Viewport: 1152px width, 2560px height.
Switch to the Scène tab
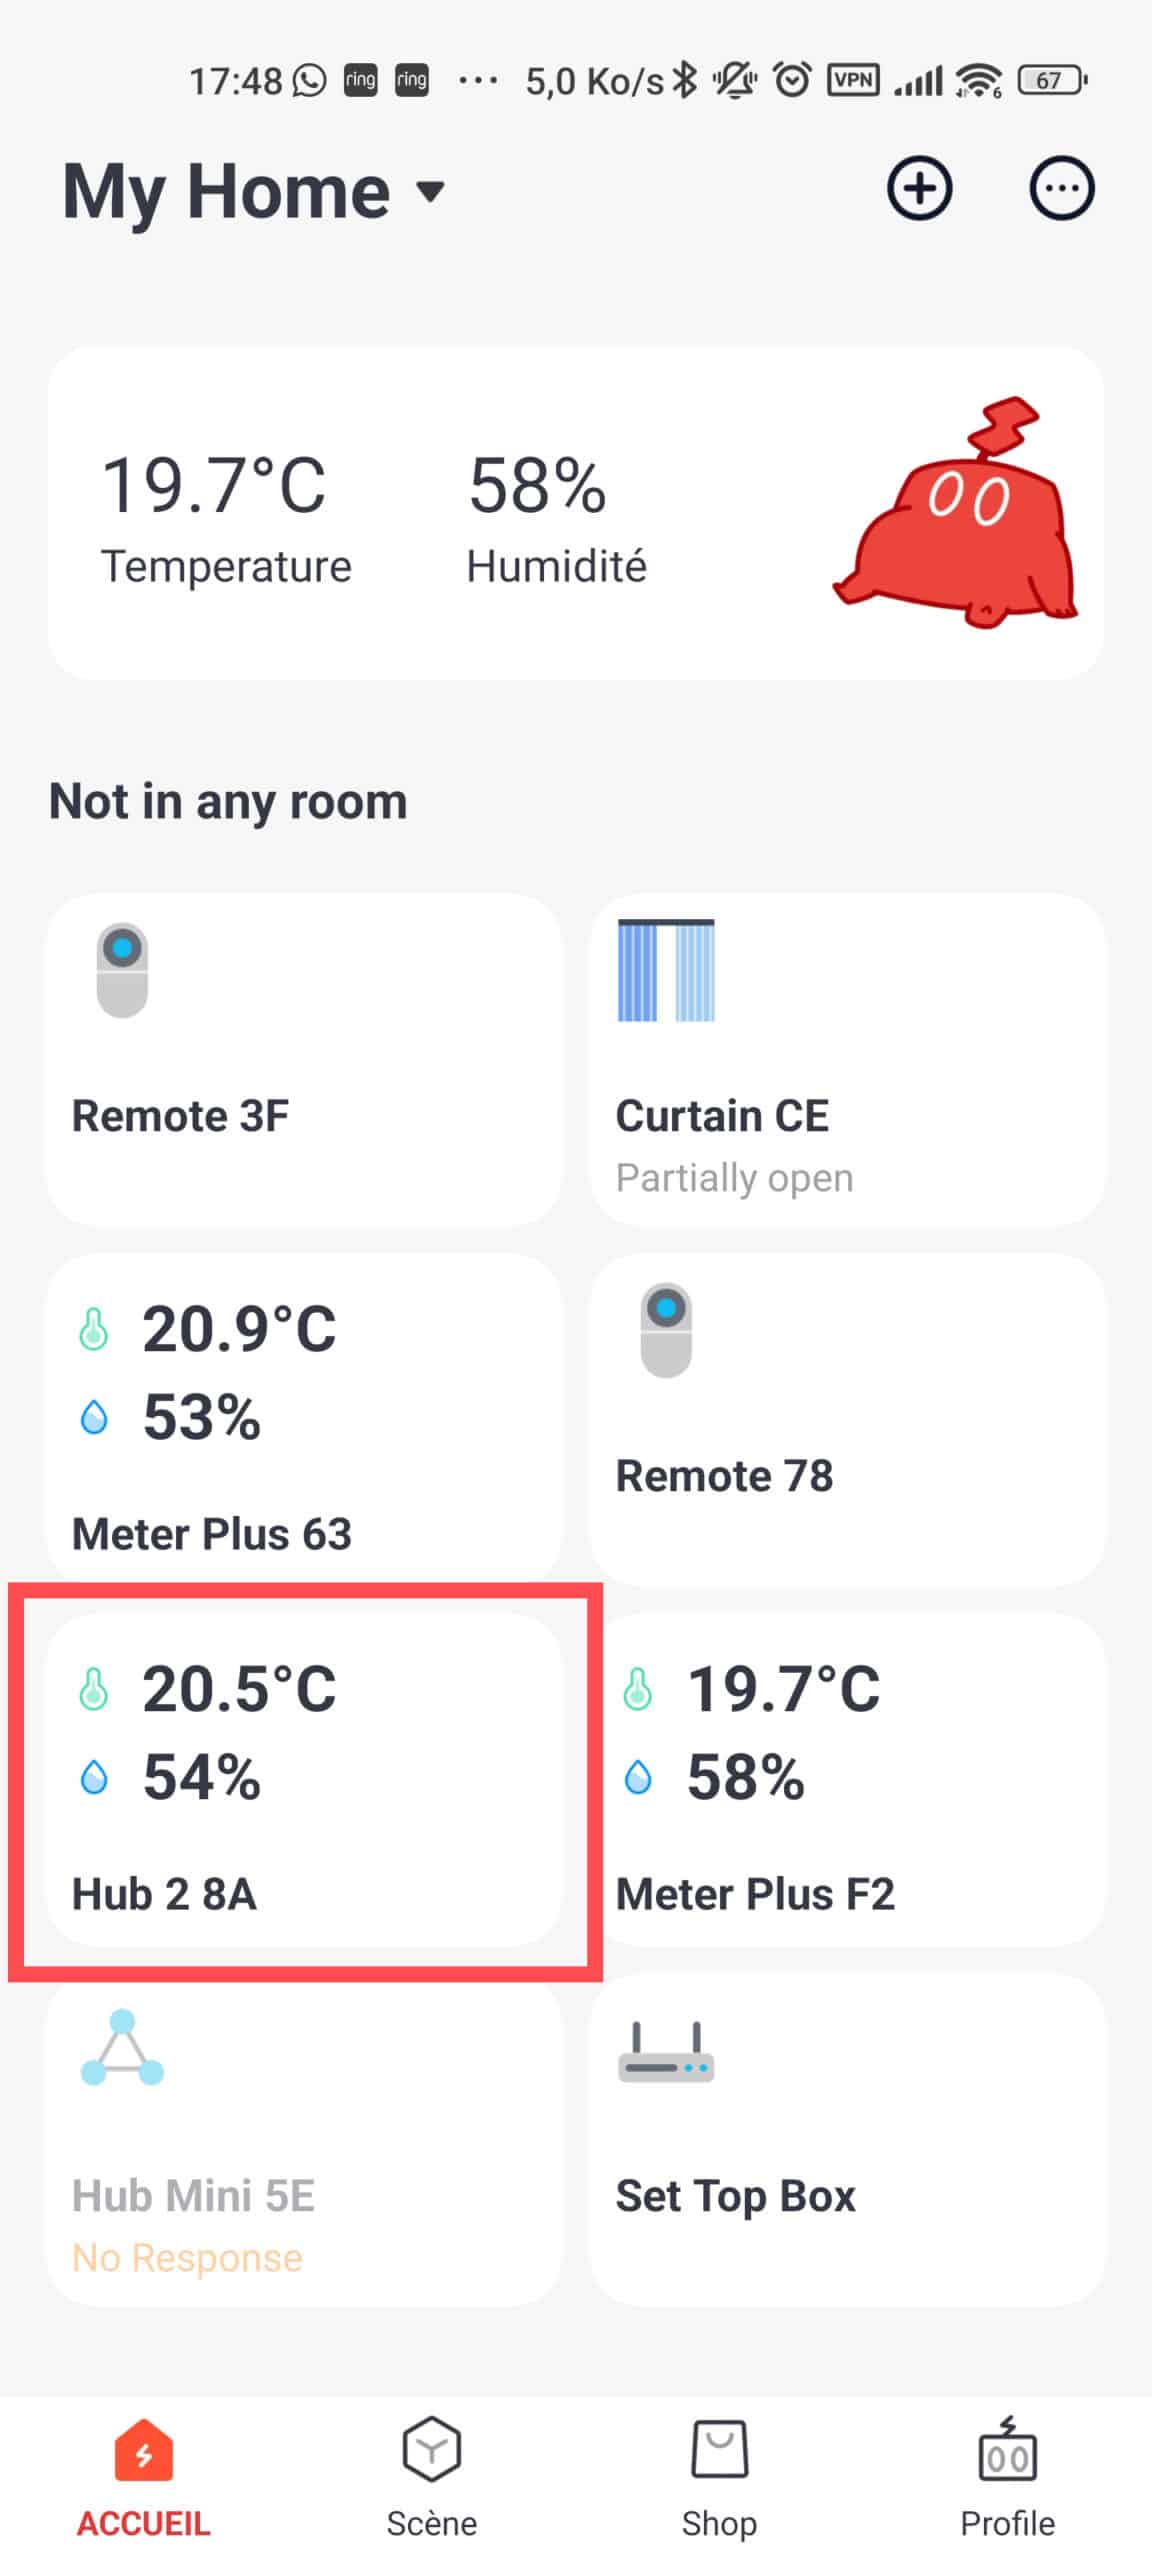pyautogui.click(x=432, y=2477)
